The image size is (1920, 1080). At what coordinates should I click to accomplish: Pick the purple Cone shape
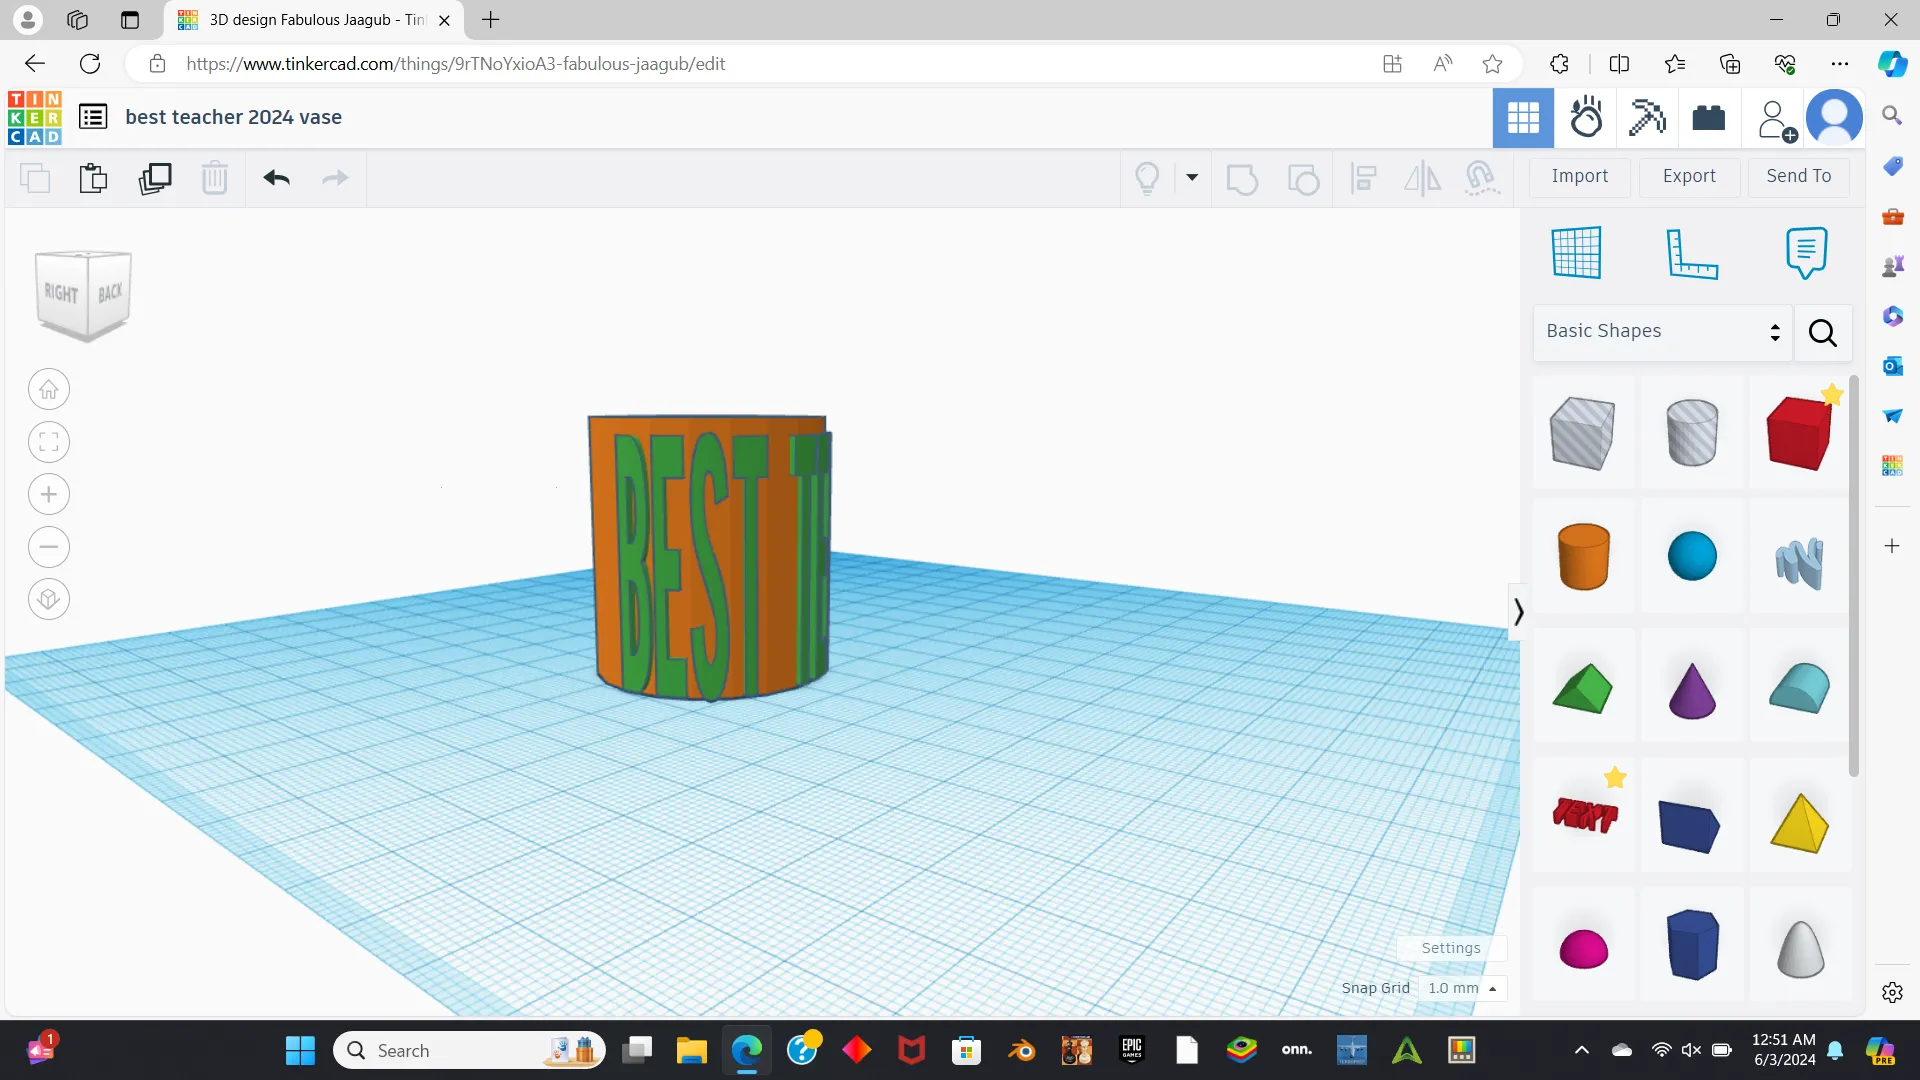(1692, 690)
